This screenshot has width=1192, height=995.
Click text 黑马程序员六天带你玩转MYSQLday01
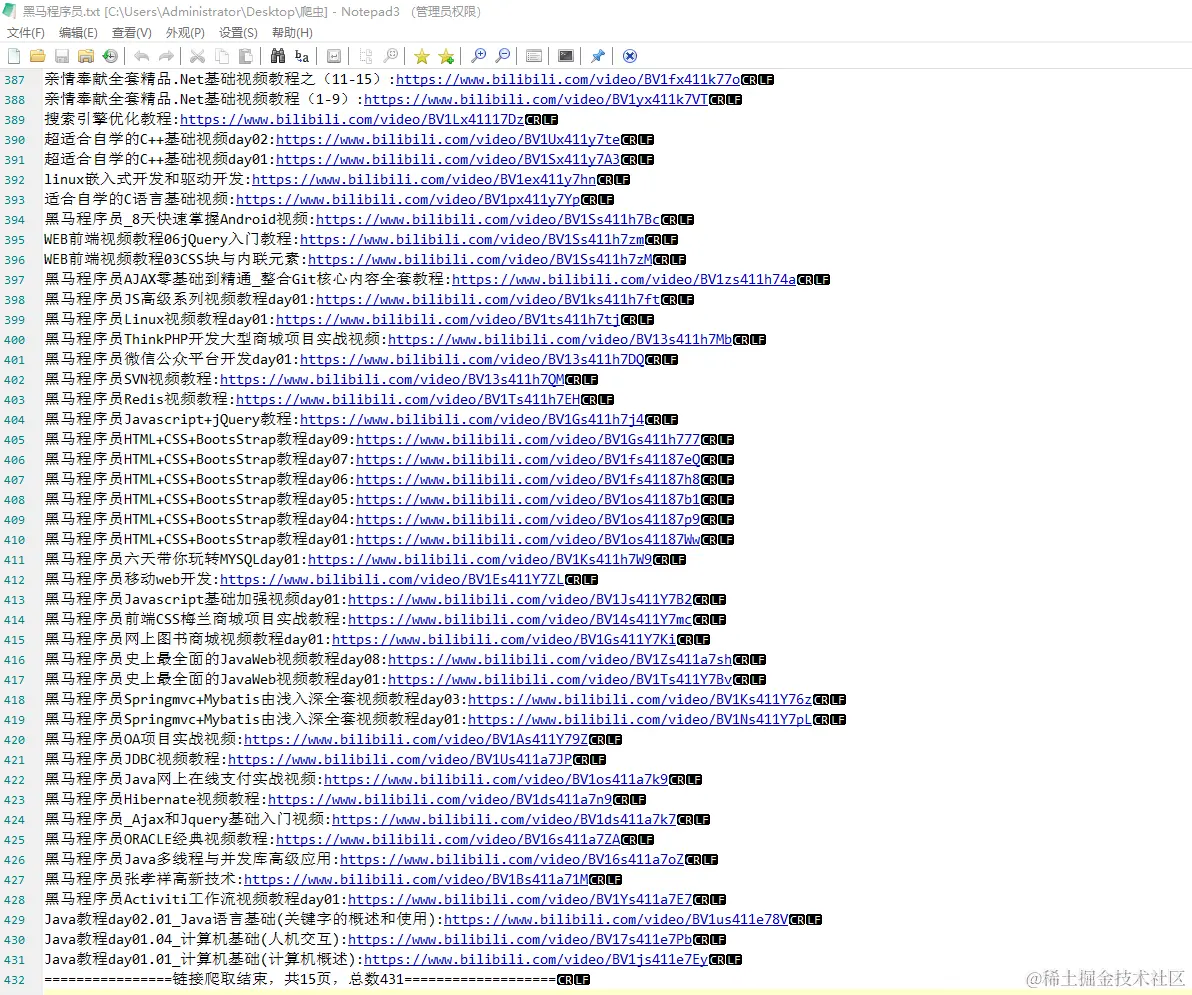(172, 559)
